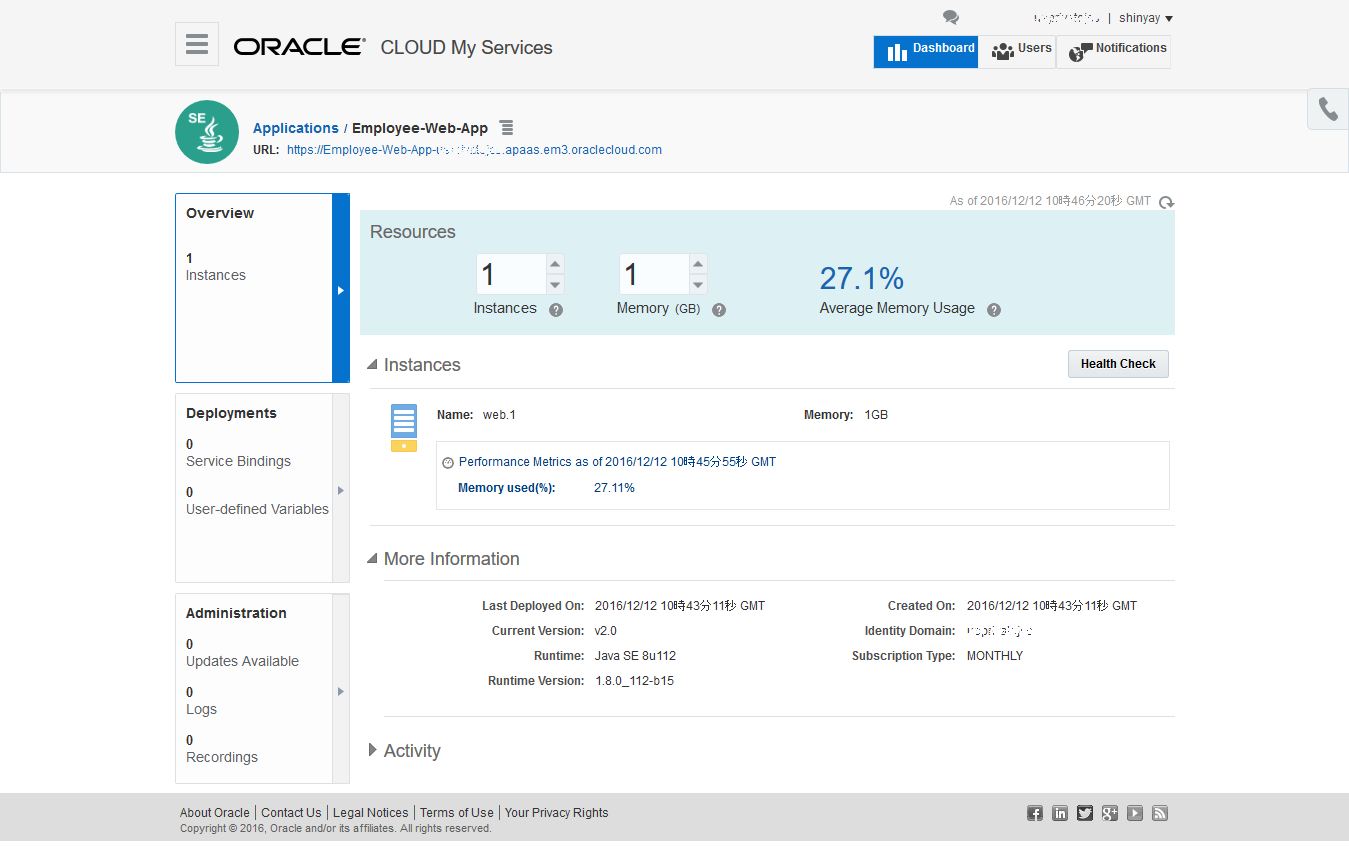The width and height of the screenshot is (1349, 847).
Task: Click the web.1 instance server icon
Action: coord(404,428)
